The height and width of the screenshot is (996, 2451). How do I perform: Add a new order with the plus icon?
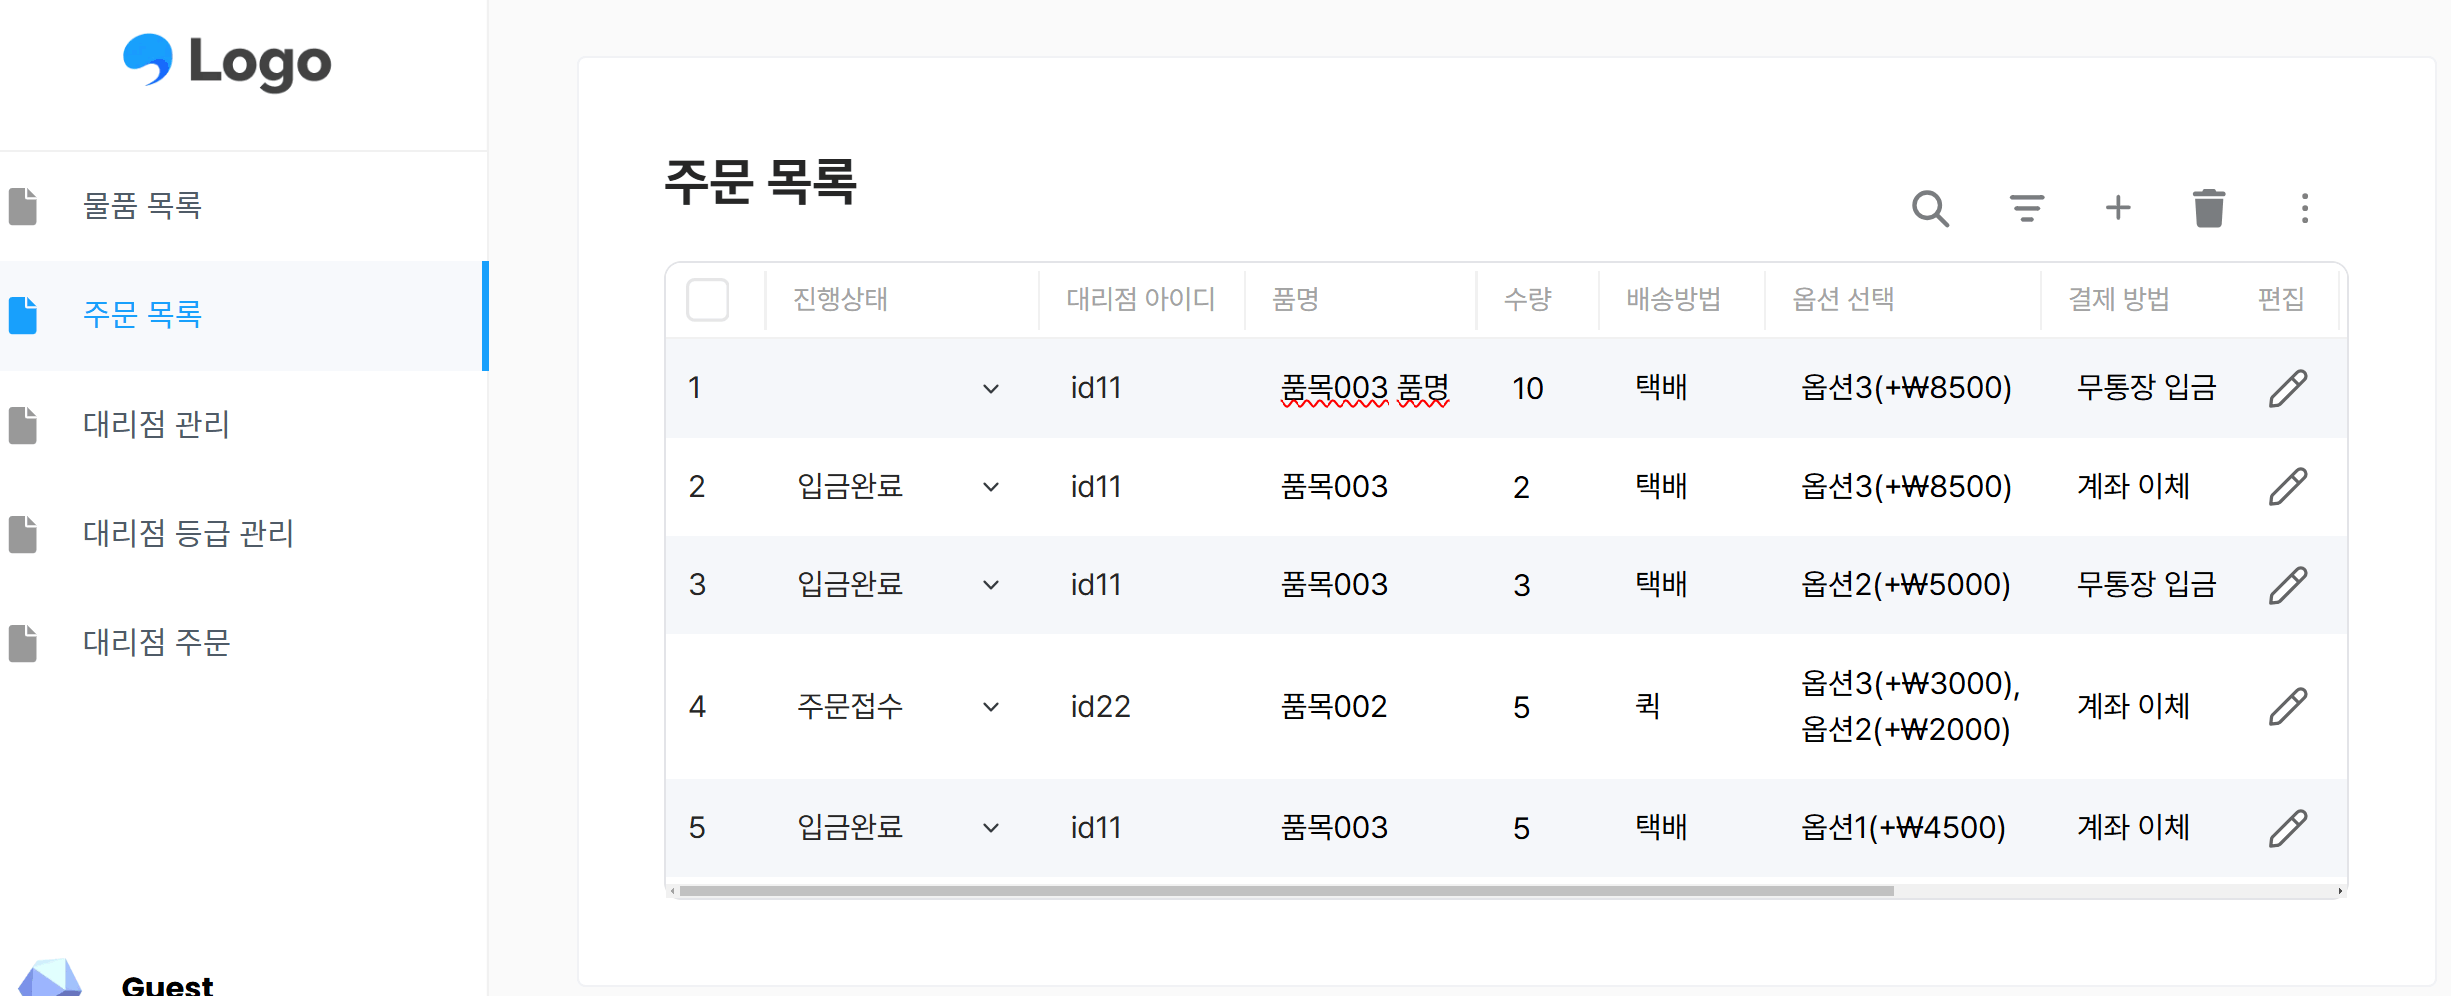(2118, 208)
